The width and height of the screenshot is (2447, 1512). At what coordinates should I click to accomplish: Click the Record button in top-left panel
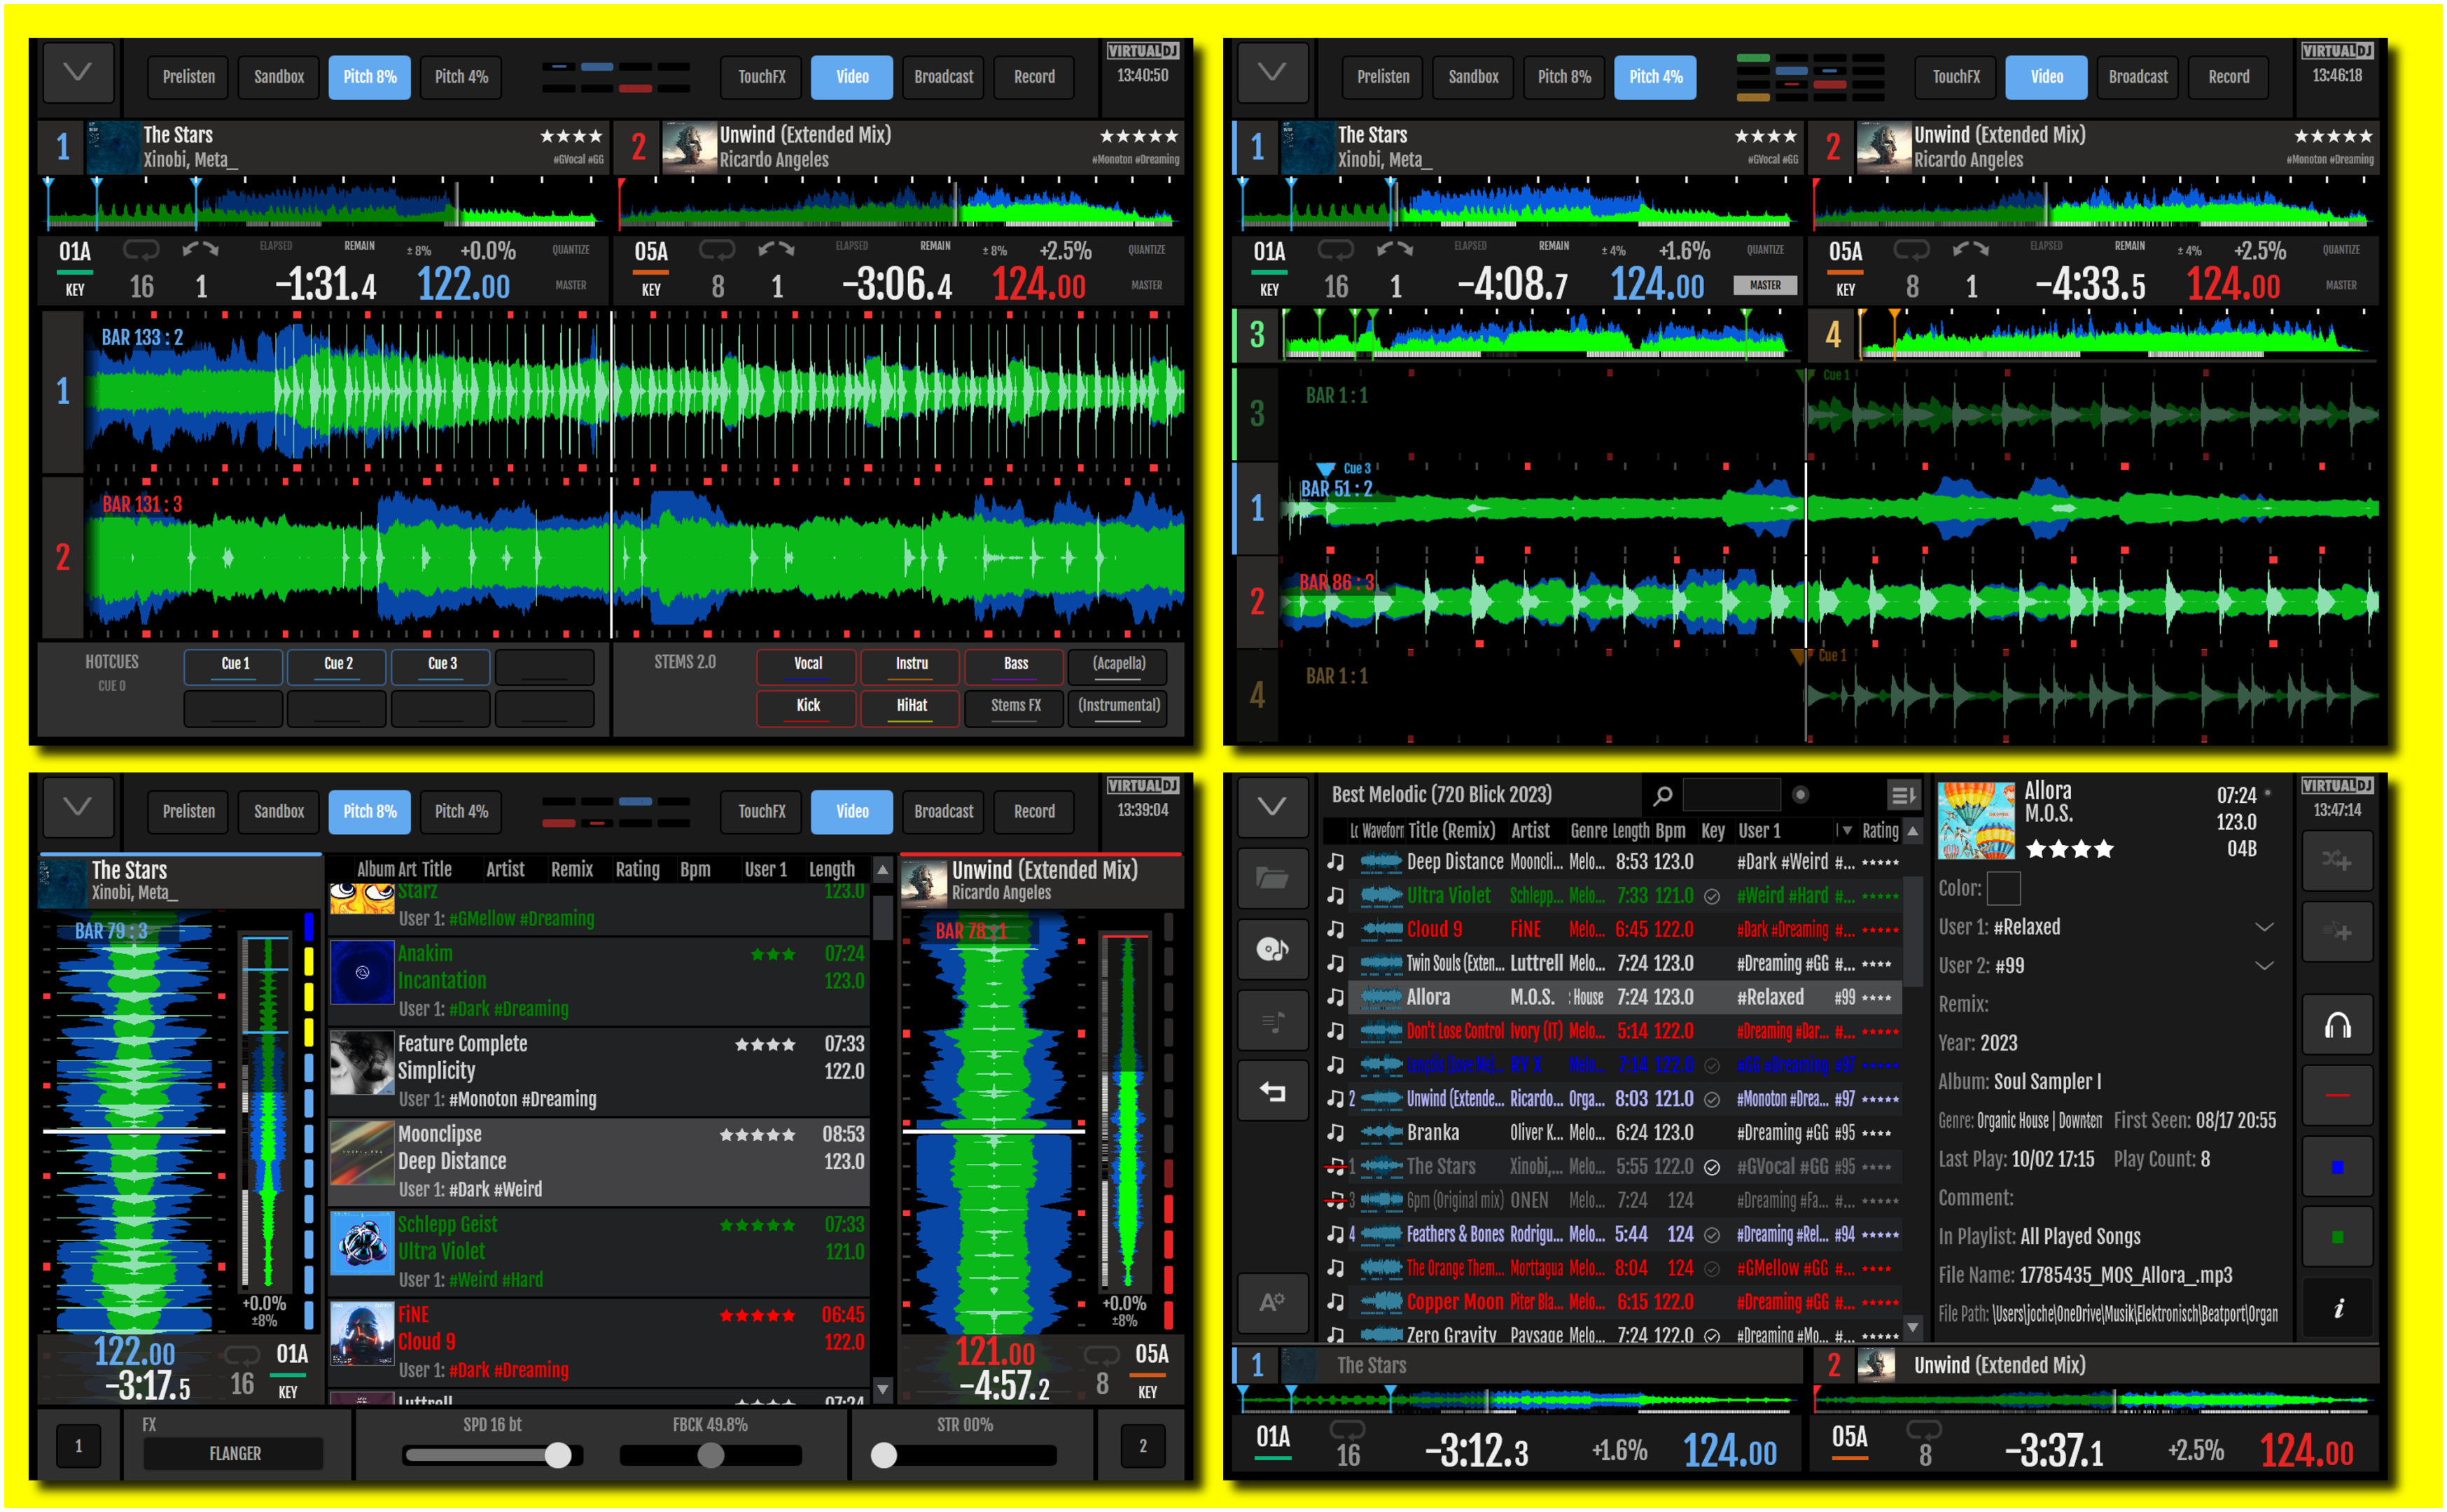pos(1033,77)
